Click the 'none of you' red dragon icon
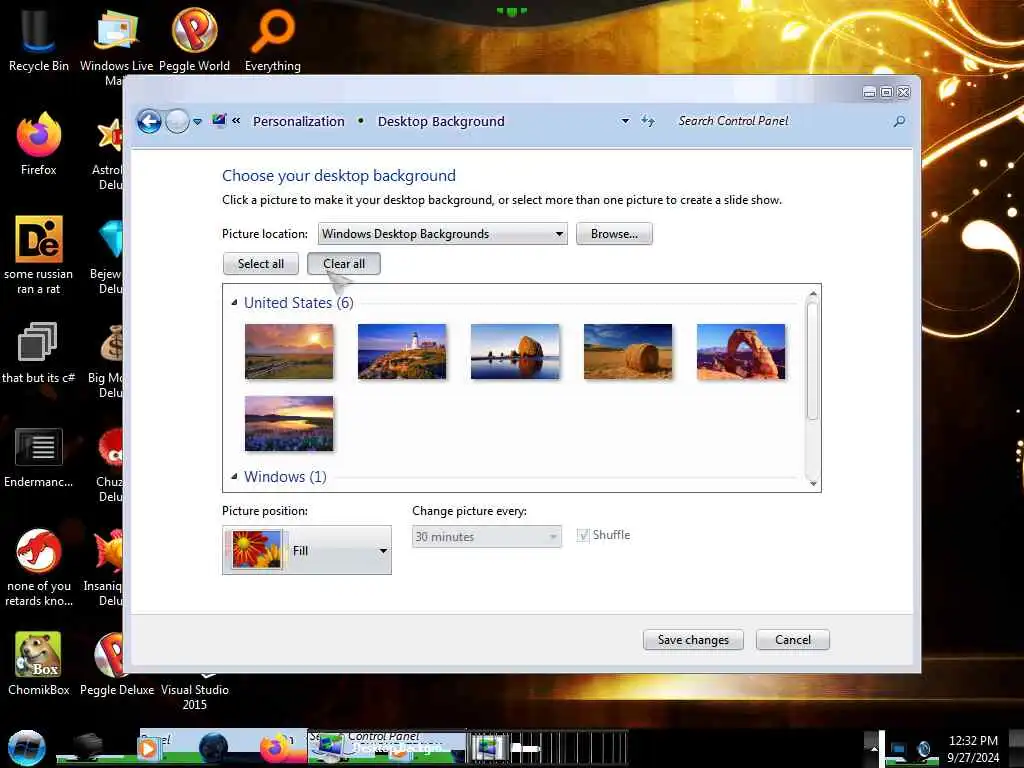Screen dimensions: 1024x768 point(39,567)
